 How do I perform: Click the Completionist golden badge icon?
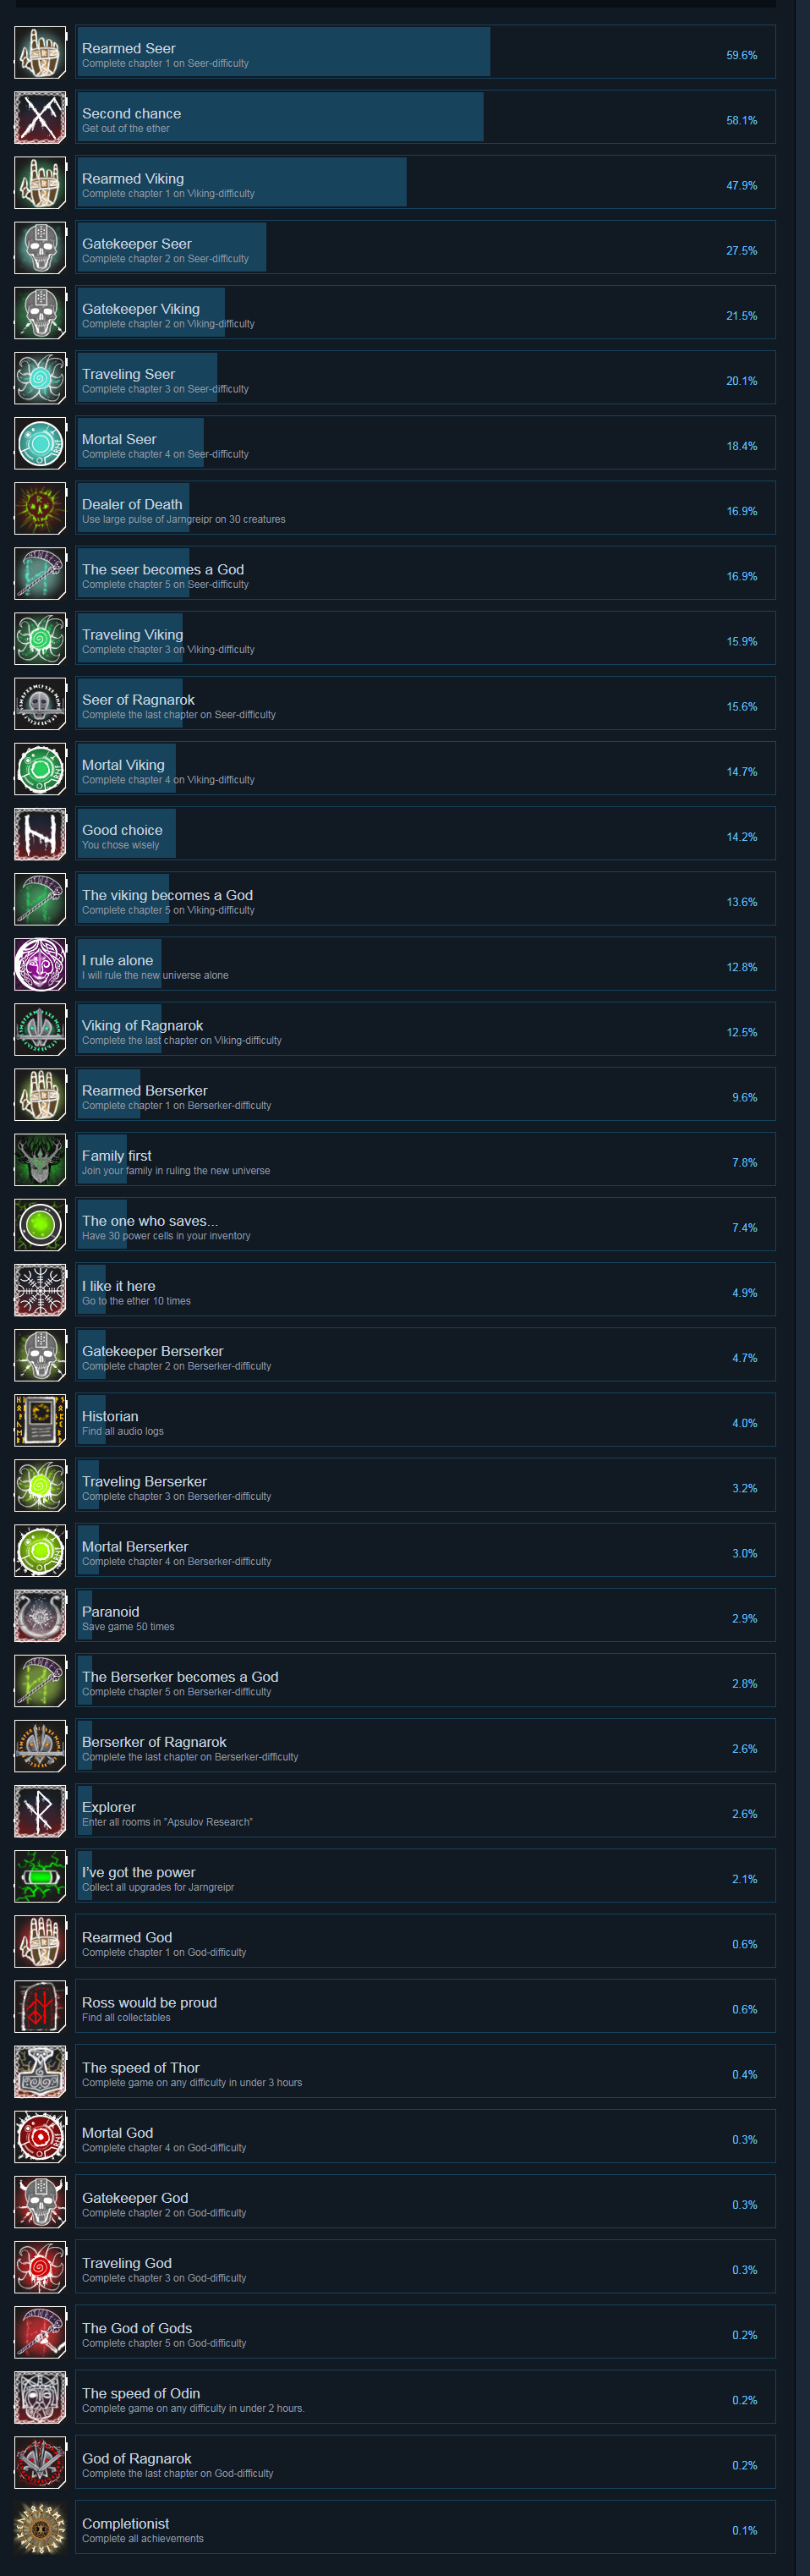[40, 2528]
